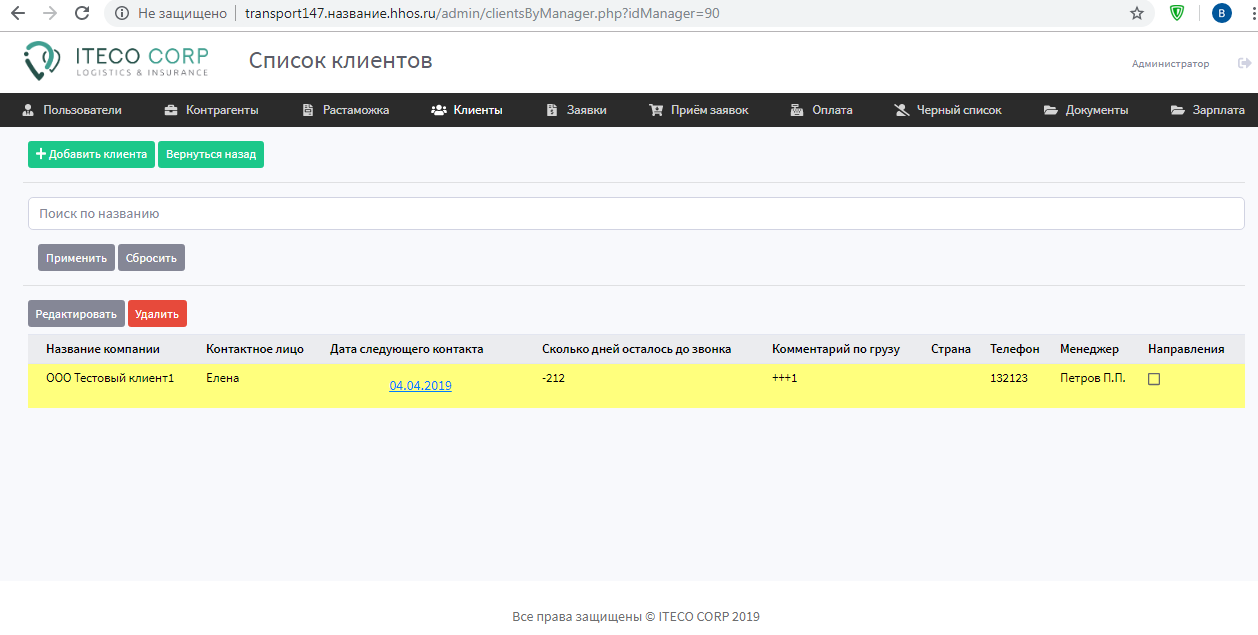
Task: Click the Оплата cash register icon
Action: [x=797, y=110]
